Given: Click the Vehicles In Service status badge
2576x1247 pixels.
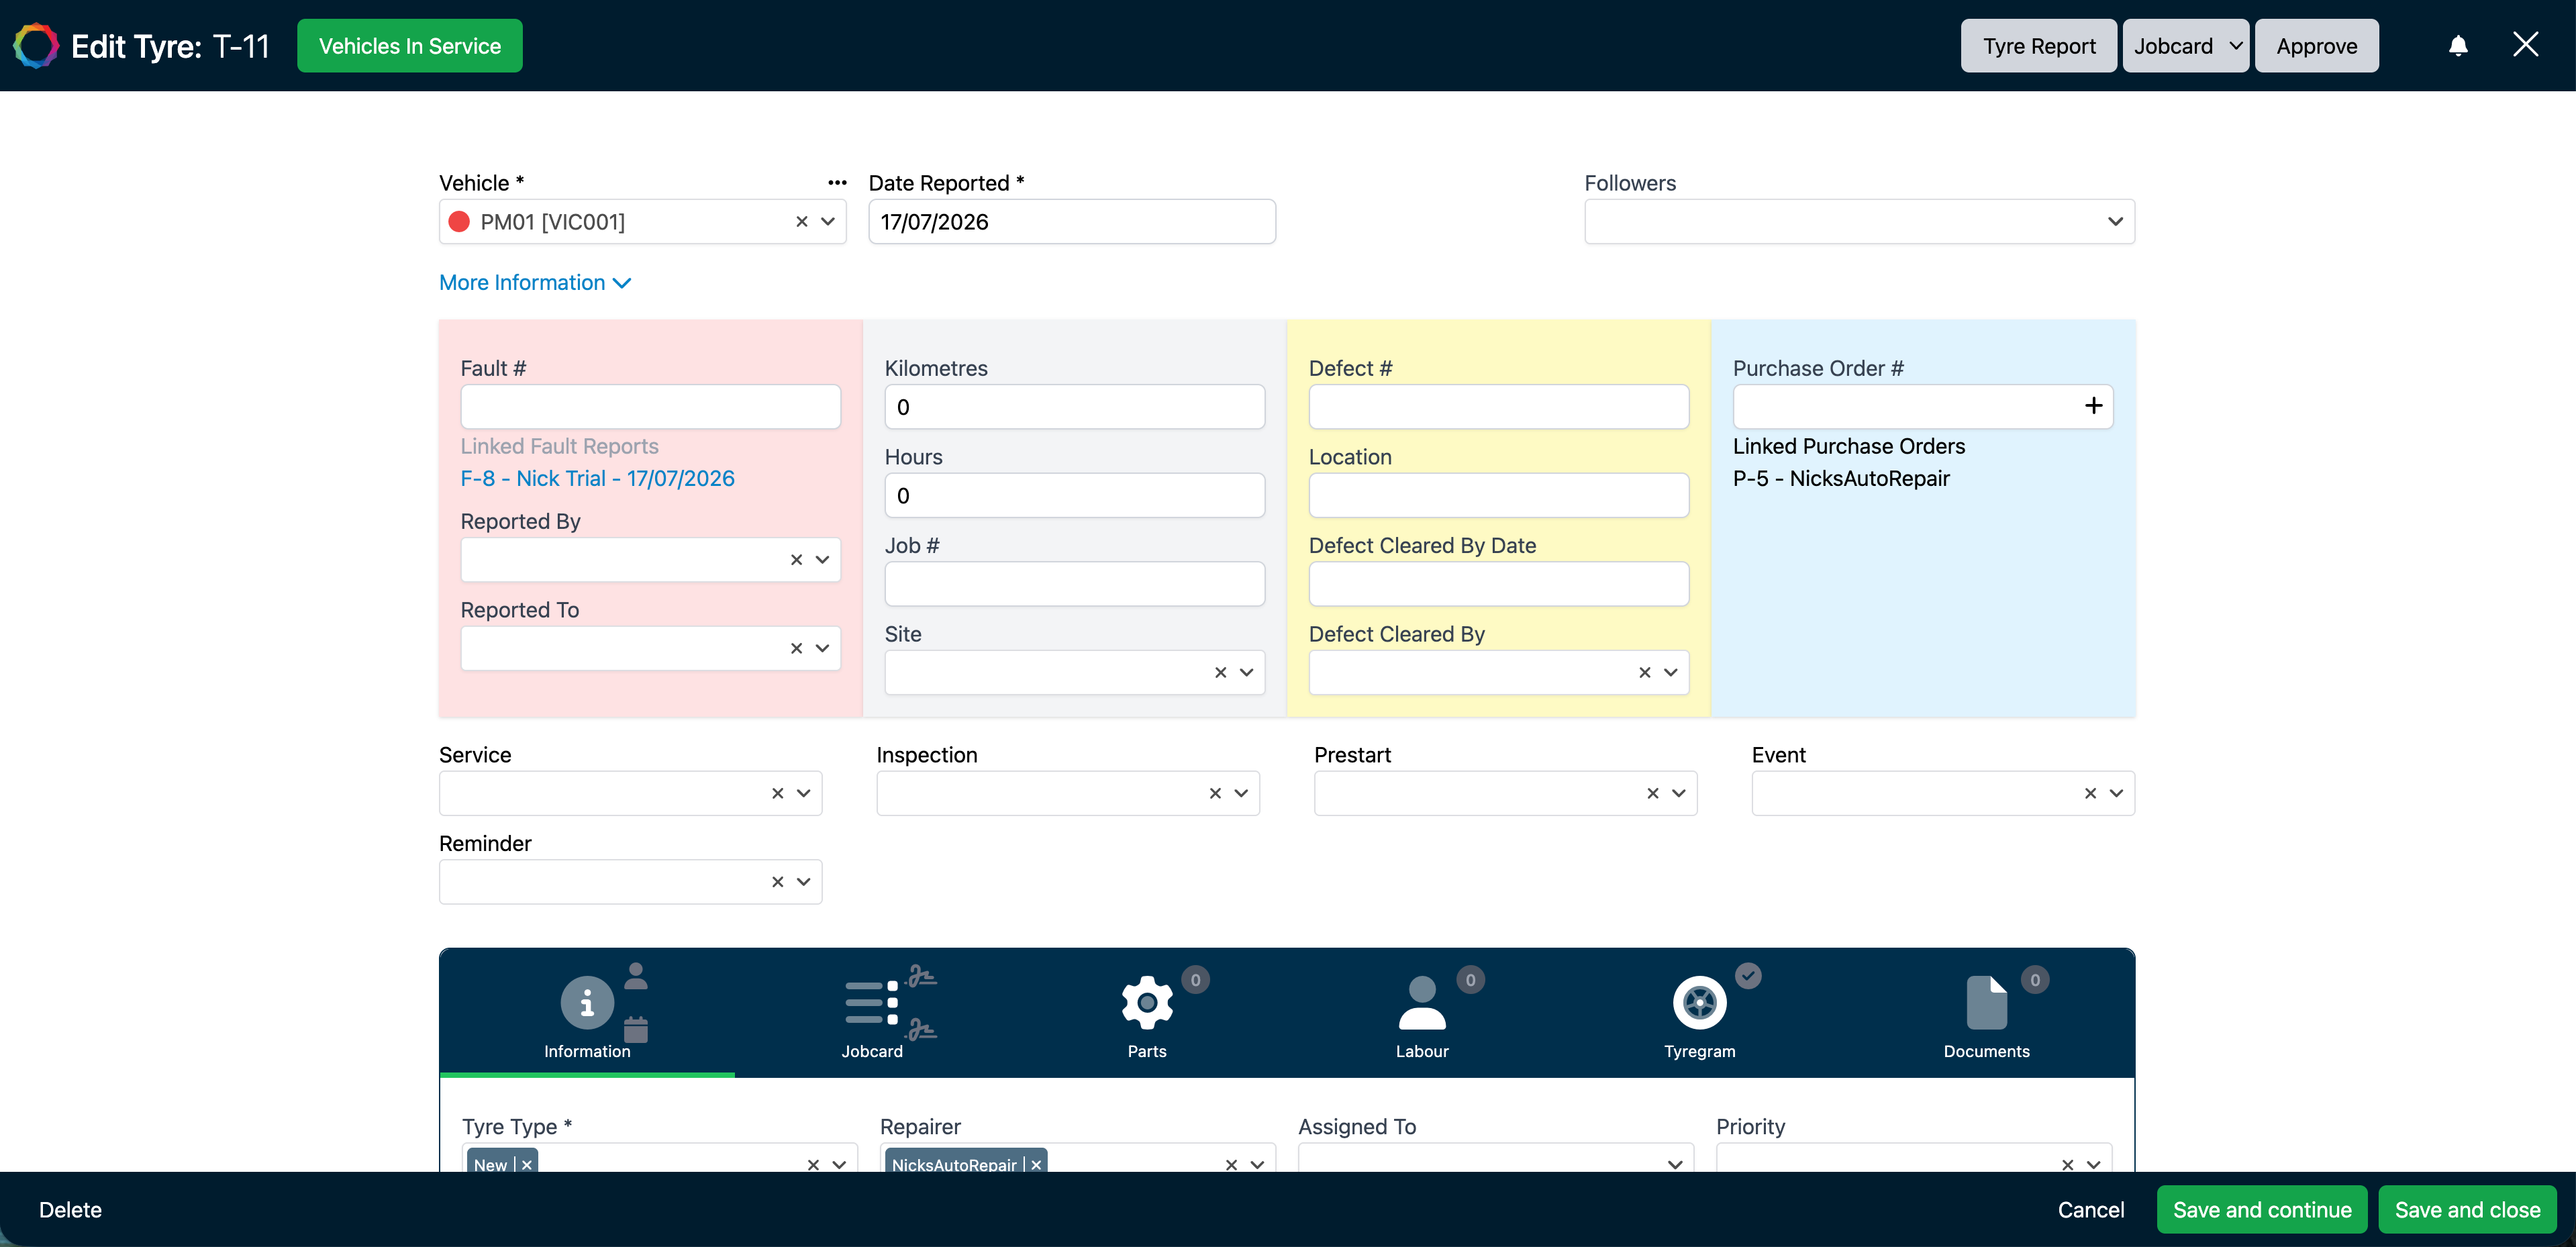Looking at the screenshot, I should (410, 46).
